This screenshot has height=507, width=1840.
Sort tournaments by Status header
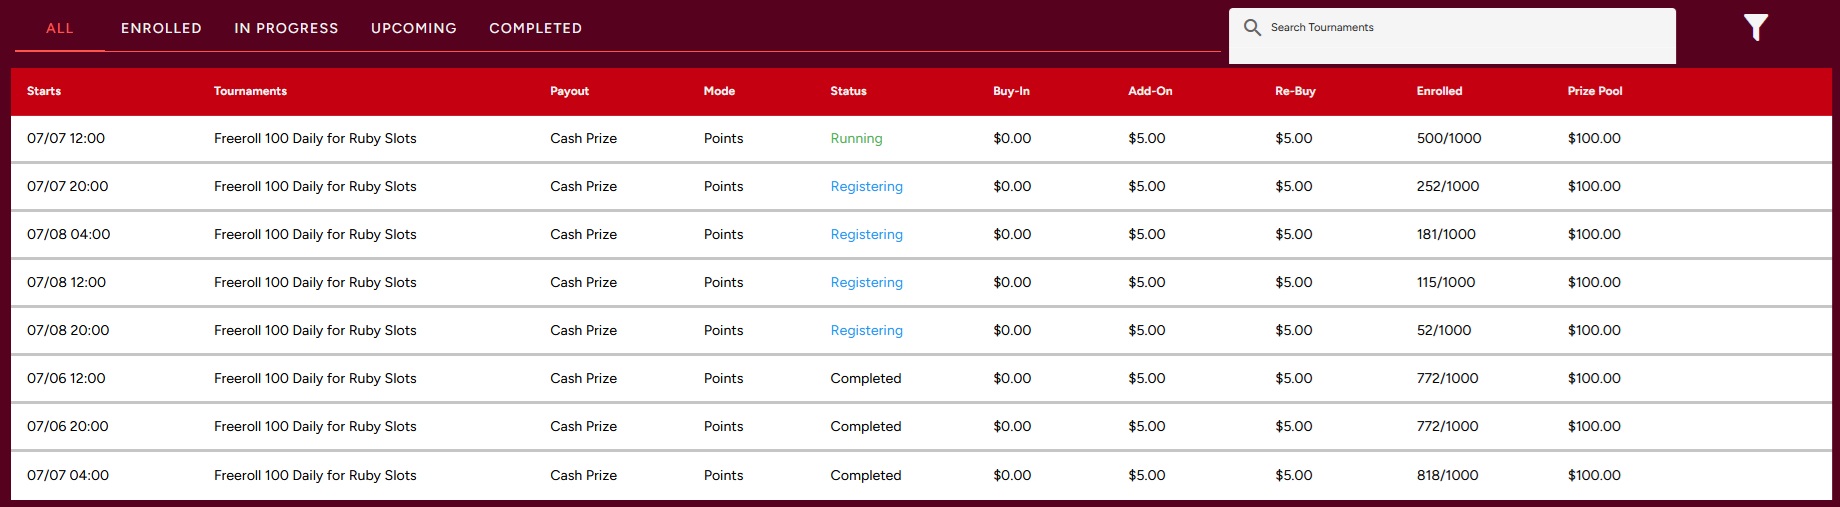pyautogui.click(x=848, y=91)
